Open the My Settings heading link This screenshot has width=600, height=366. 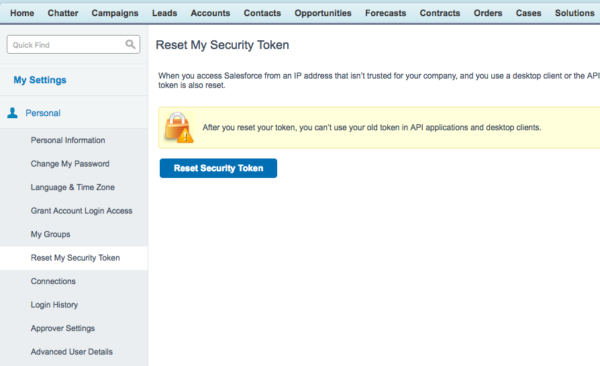coord(40,80)
